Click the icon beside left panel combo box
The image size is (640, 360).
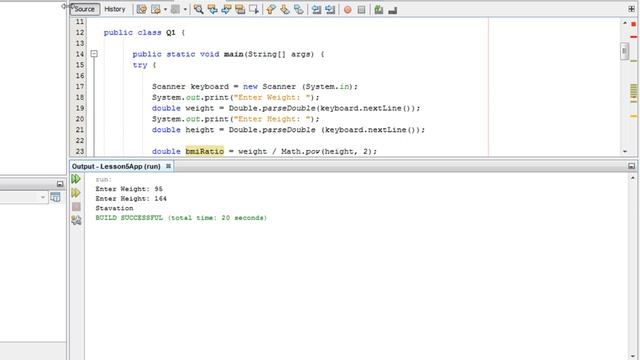coord(56,198)
